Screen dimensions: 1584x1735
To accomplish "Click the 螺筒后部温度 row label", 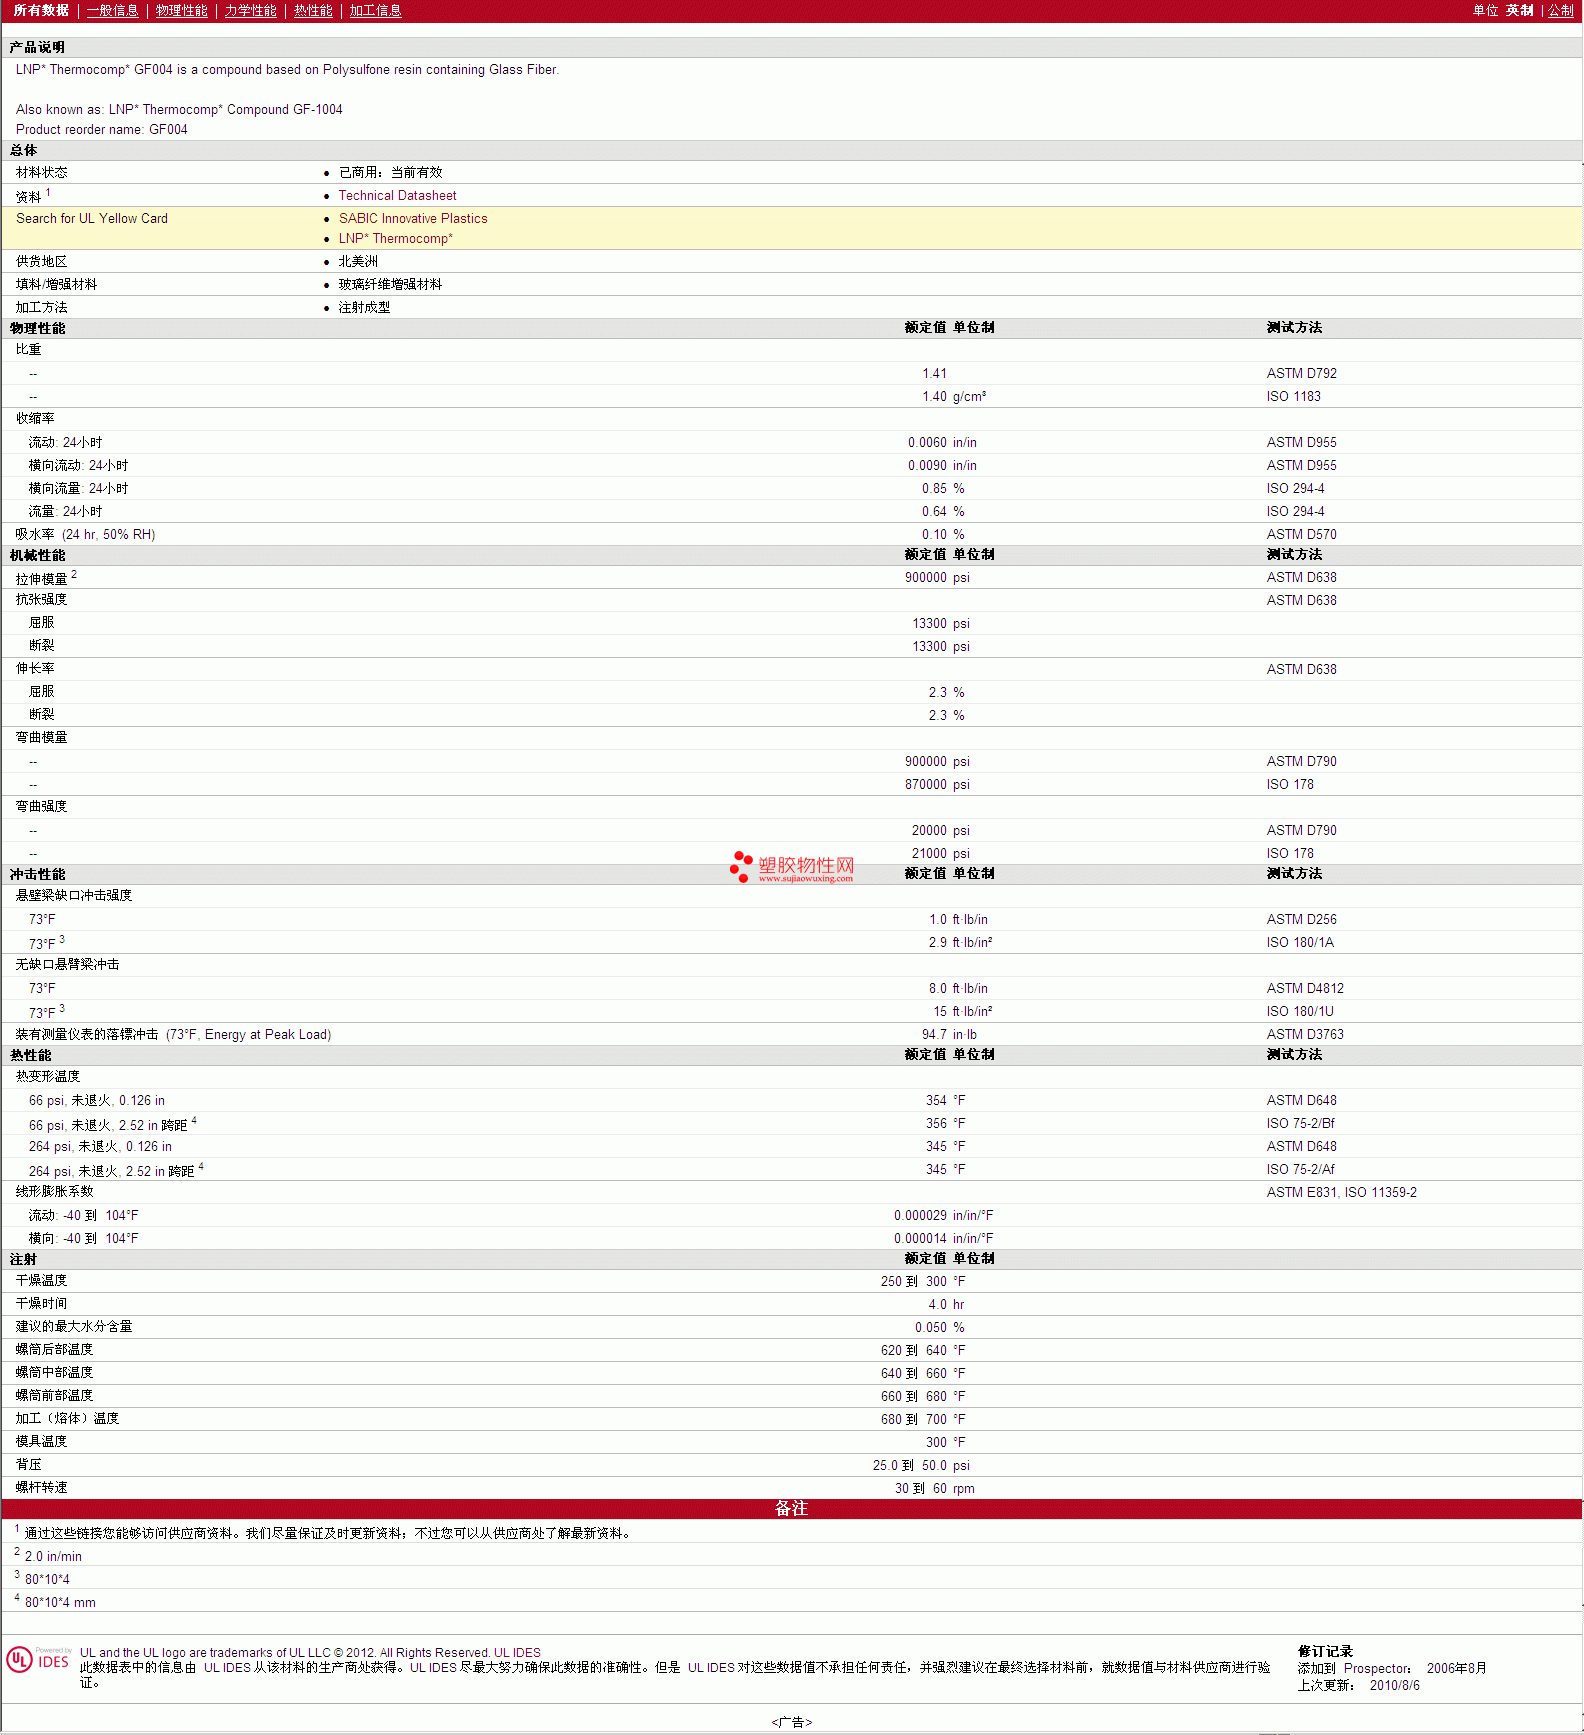I will [x=55, y=1350].
